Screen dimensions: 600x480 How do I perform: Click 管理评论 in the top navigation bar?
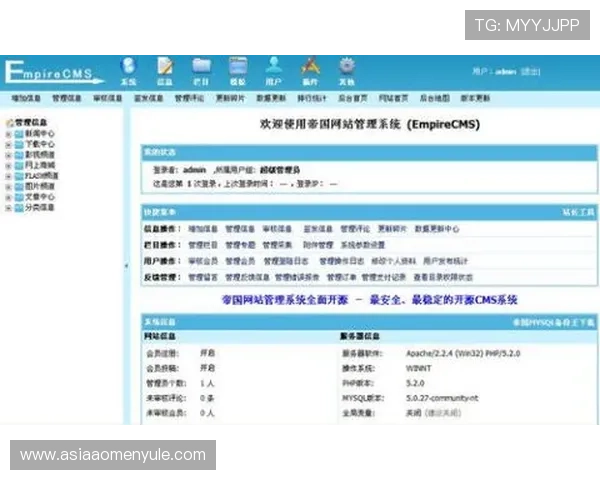point(189,98)
